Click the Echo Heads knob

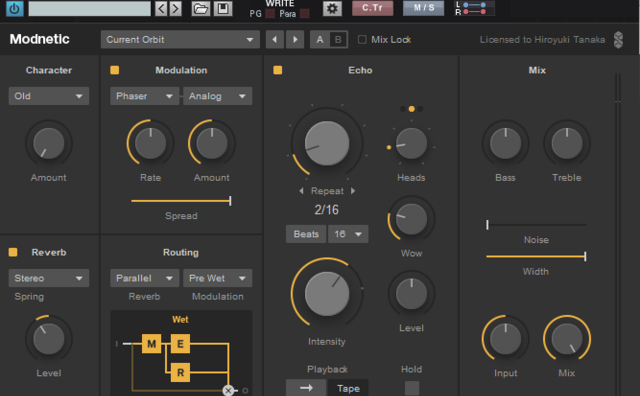411,143
